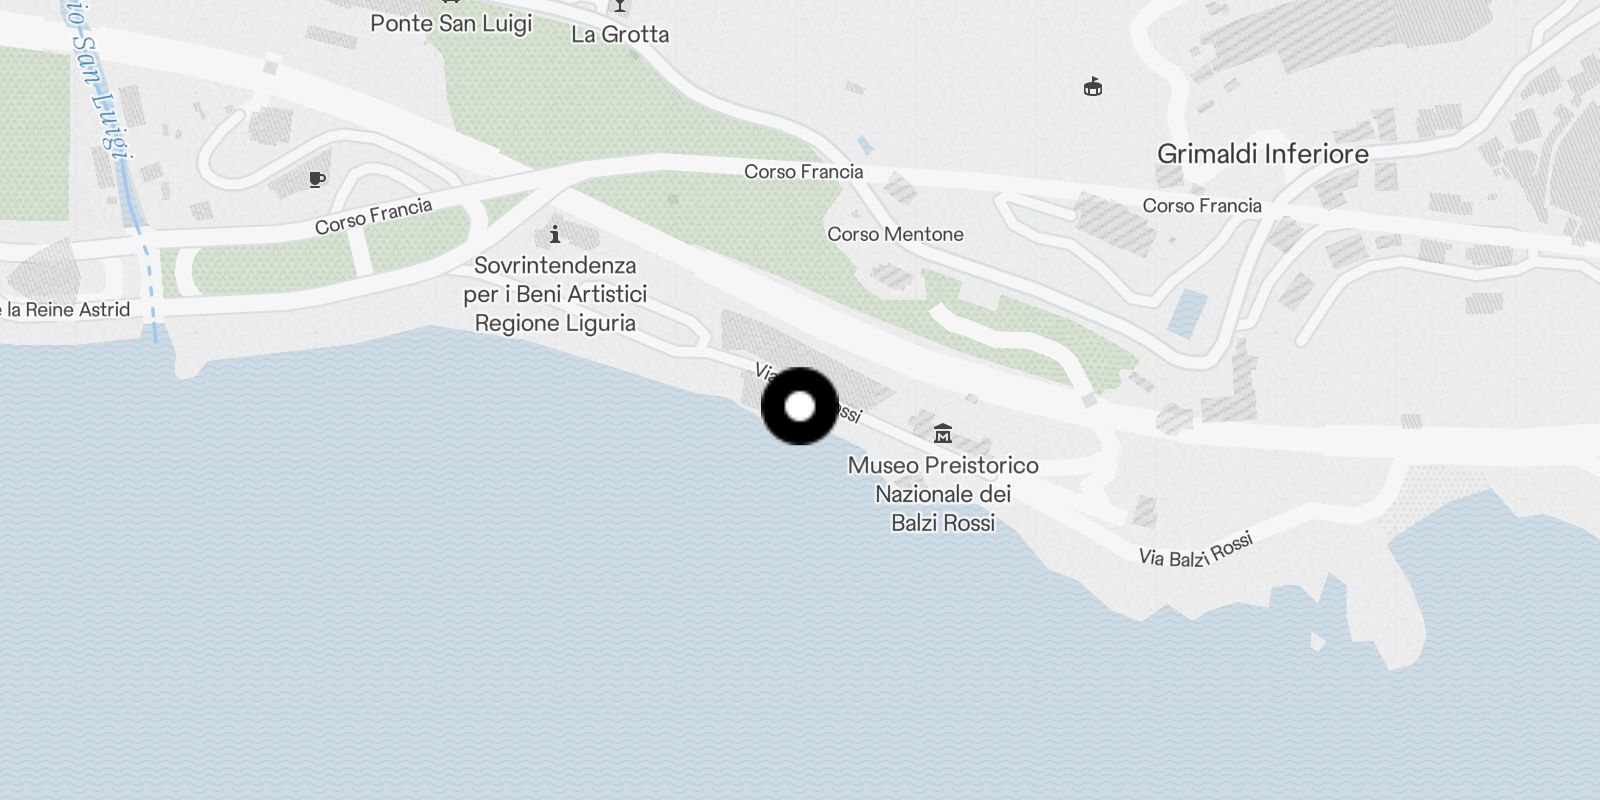Click the black circular location marker
This screenshot has height=800, width=1600.
pos(800,406)
